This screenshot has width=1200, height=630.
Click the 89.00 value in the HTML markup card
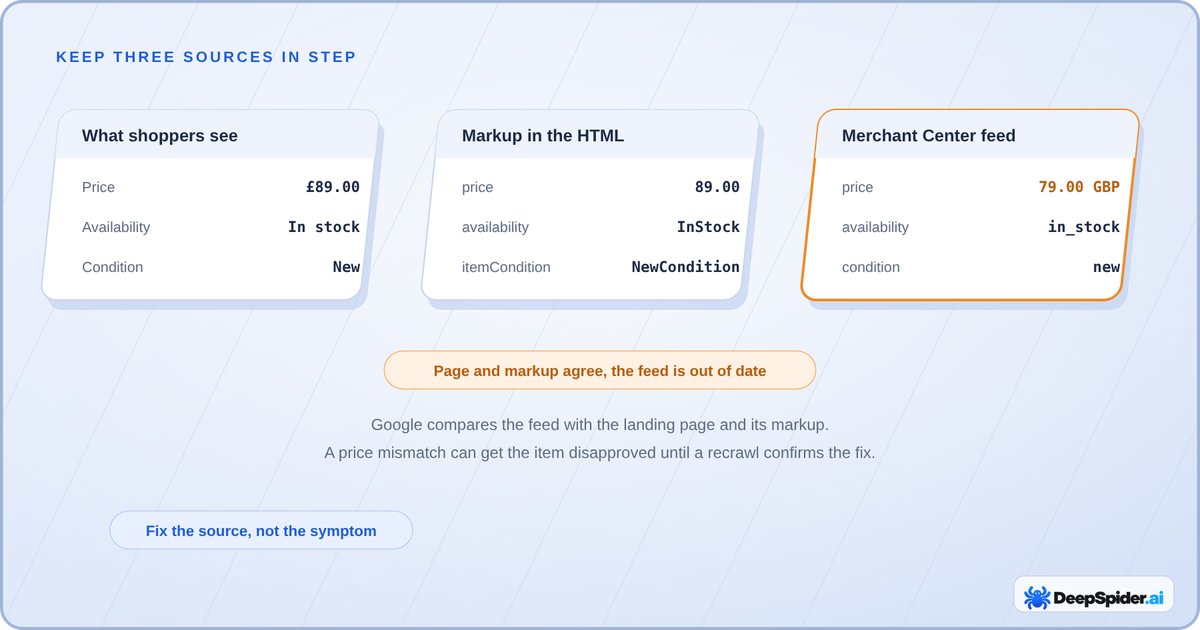pos(717,187)
